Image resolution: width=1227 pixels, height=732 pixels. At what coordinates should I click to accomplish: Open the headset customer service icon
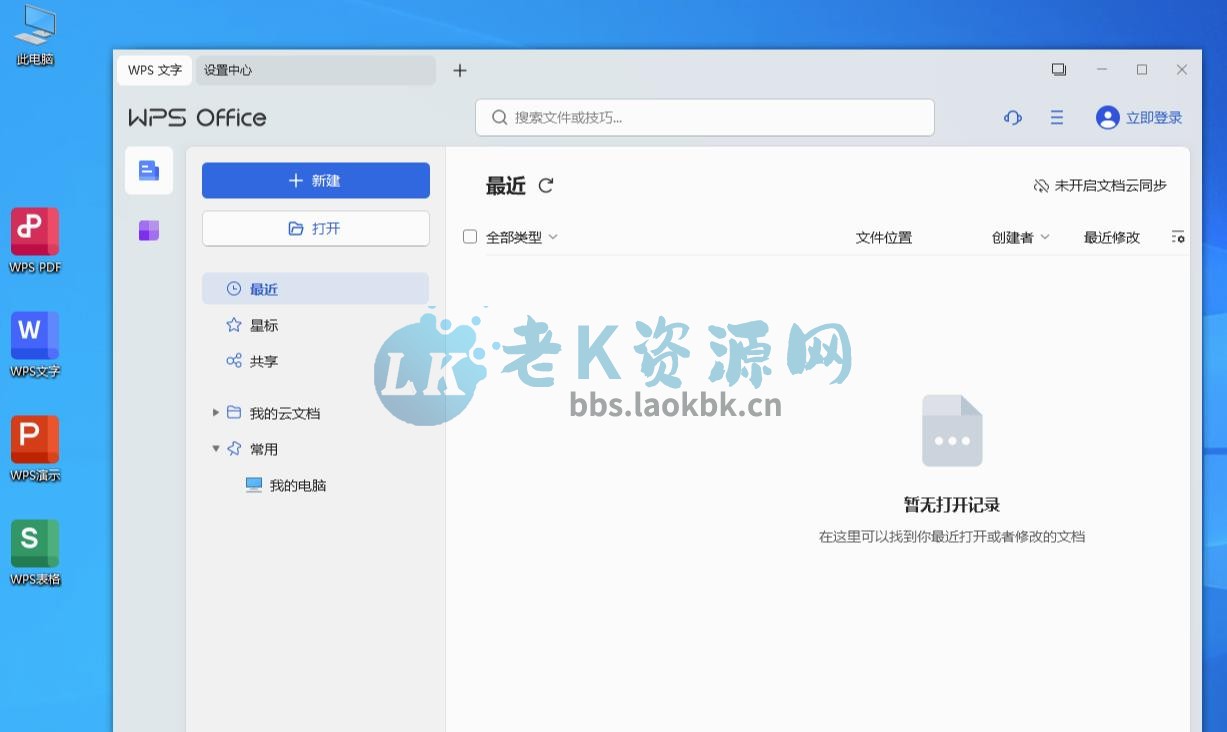[1012, 118]
